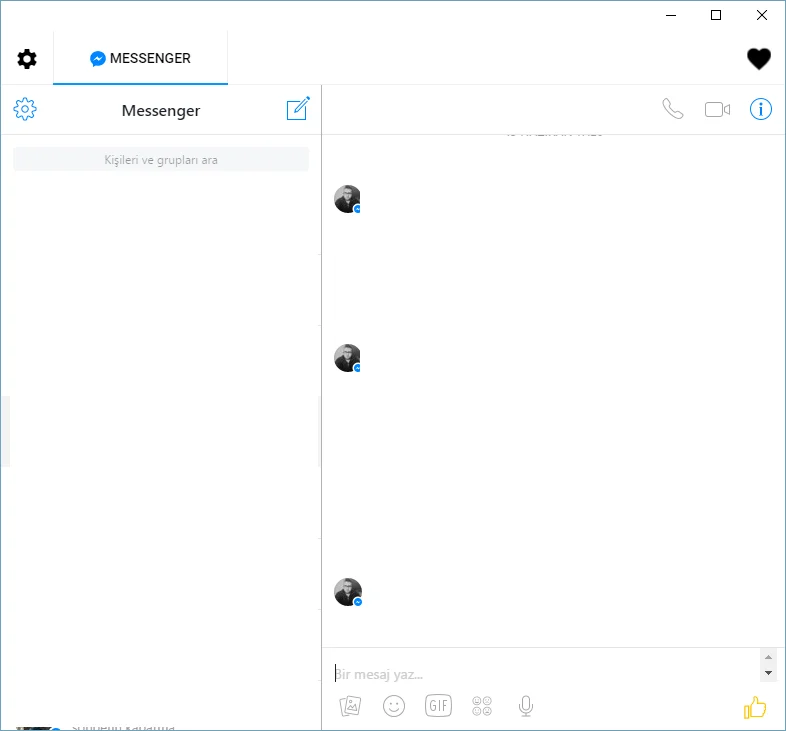Focus the 'Kişileri ve grupları ara' search box
The height and width of the screenshot is (731, 786).
161,160
